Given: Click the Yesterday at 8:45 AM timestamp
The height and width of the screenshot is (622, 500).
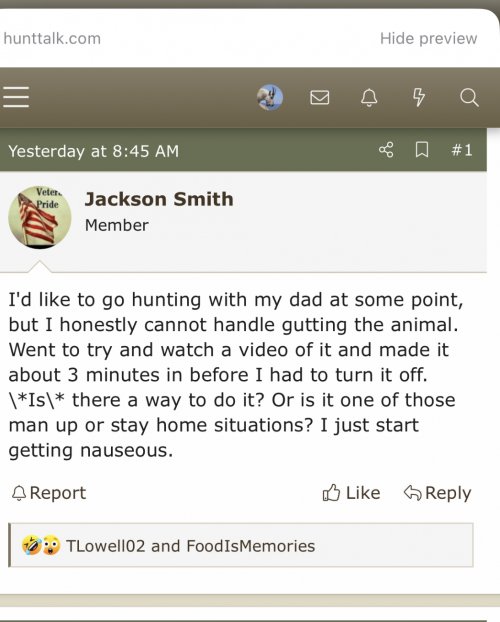Looking at the screenshot, I should (x=94, y=151).
